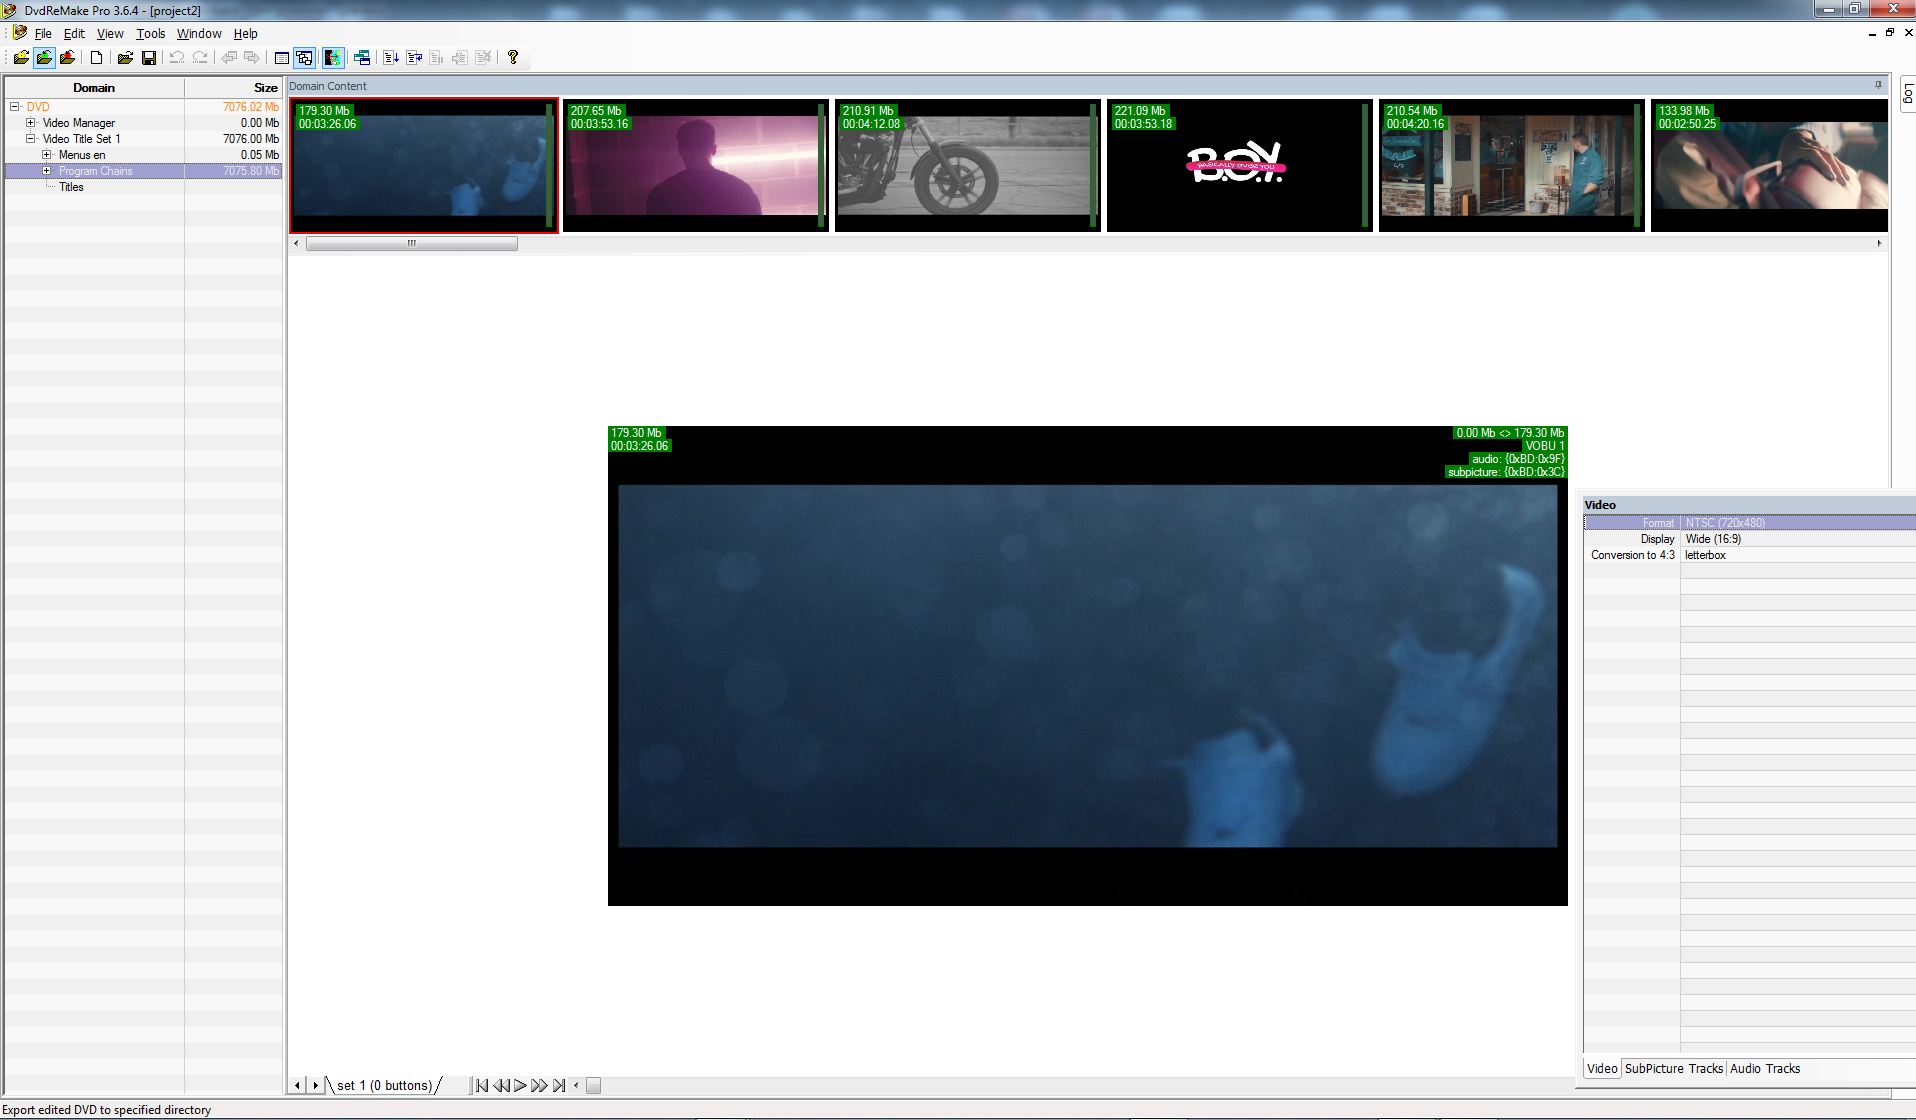Collapse the Video Title Set 1 node
The height and width of the screenshot is (1120, 1916).
(31, 139)
